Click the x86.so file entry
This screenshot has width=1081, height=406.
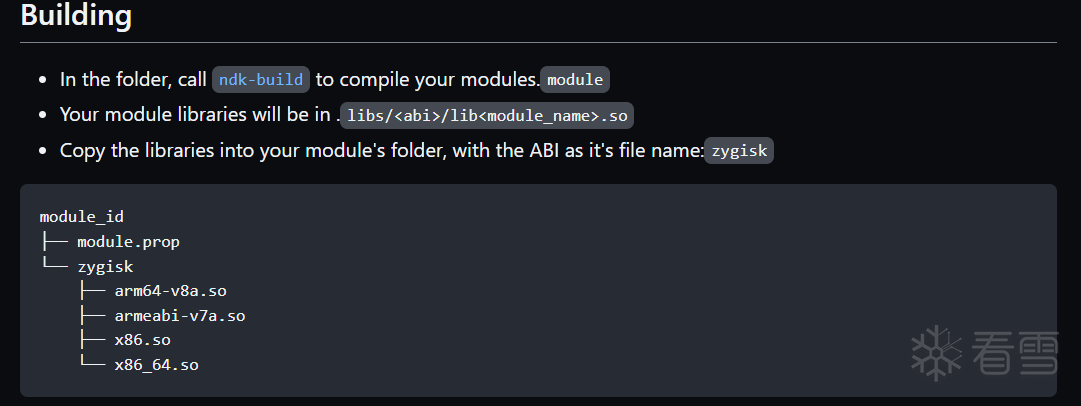pos(143,340)
